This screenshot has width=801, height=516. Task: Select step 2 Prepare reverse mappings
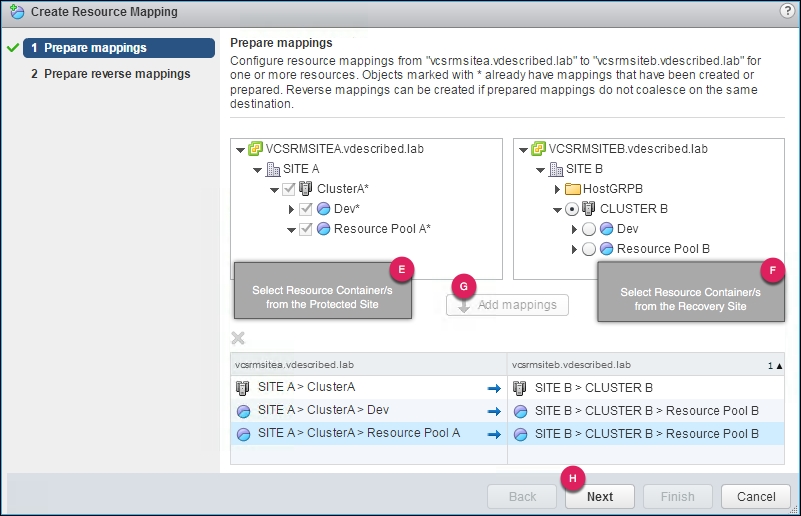point(110,74)
